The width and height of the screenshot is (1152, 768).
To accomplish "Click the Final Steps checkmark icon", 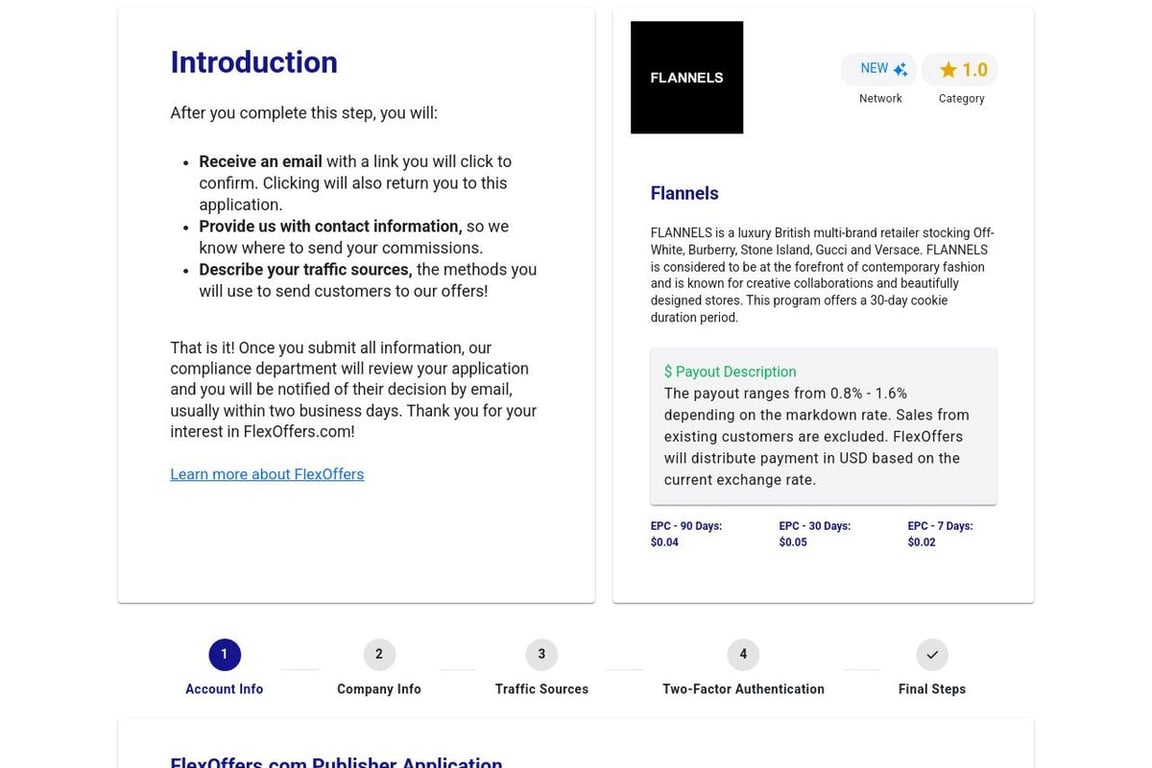I will click(x=932, y=655).
